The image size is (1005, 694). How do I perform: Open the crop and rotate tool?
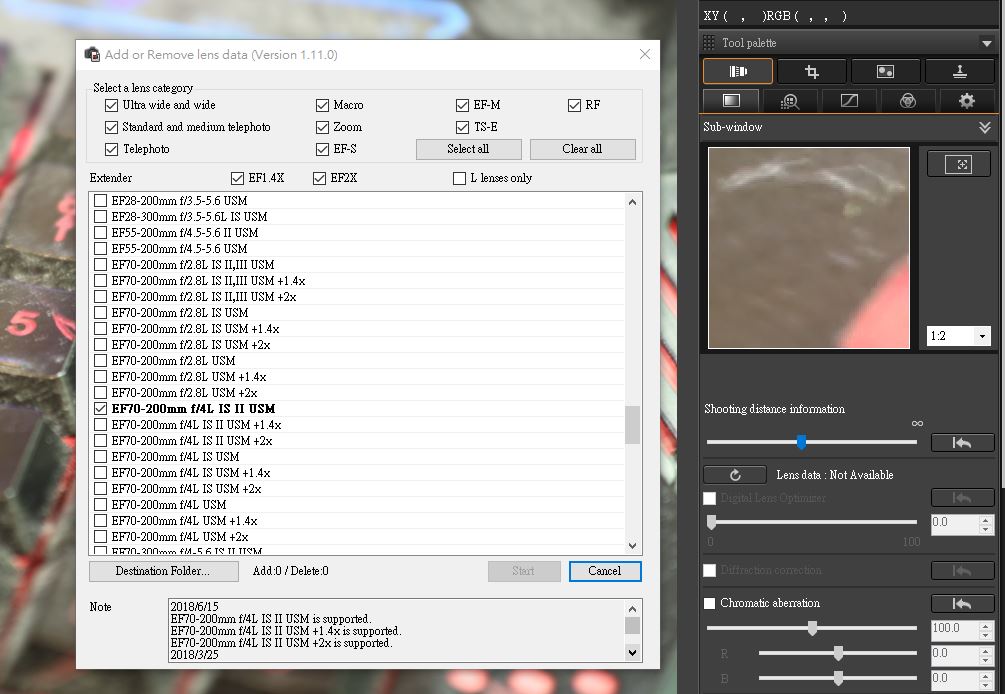(x=811, y=71)
